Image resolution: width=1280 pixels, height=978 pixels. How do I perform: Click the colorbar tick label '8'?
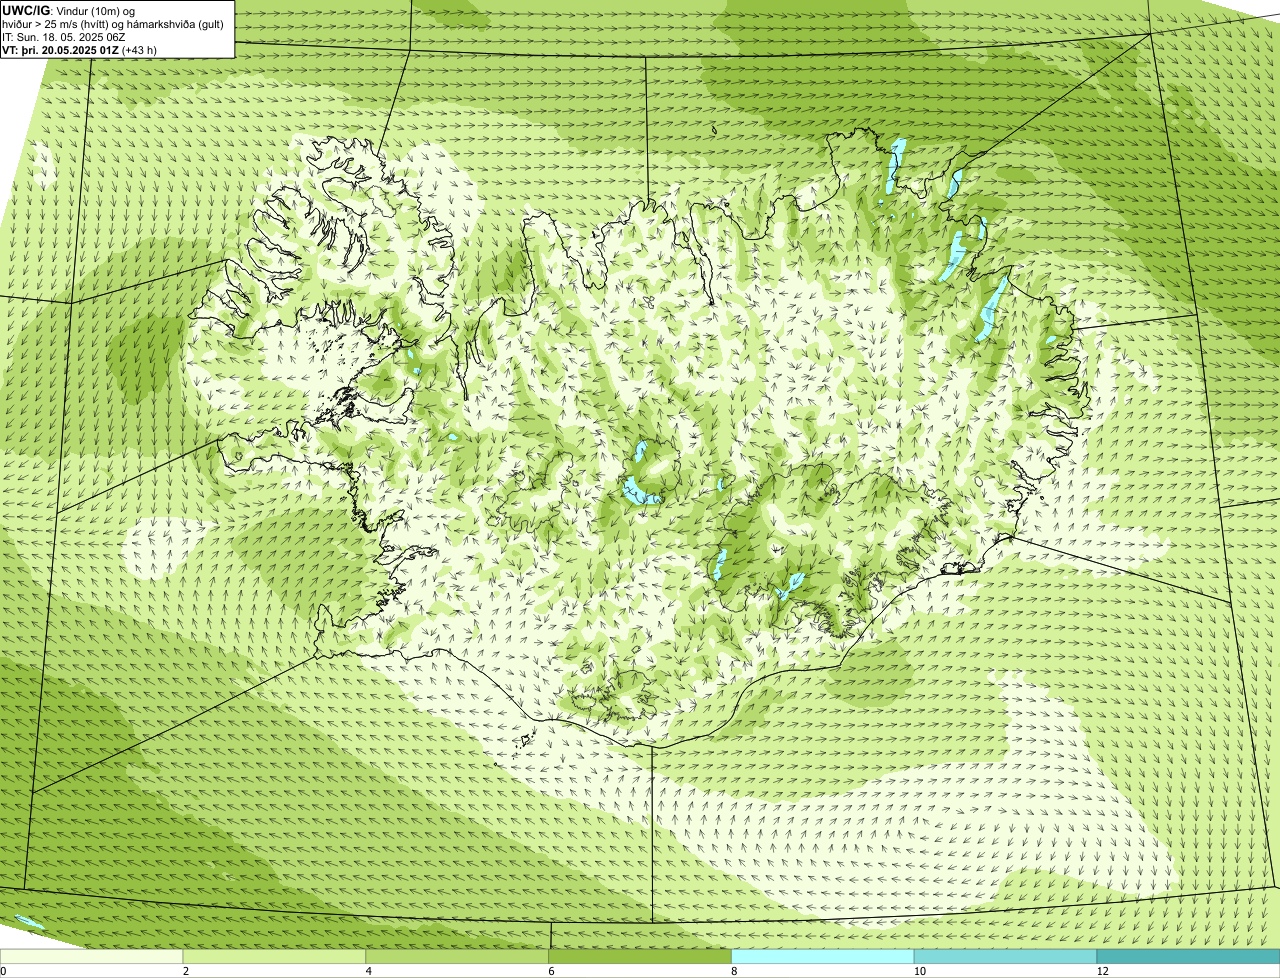pyautogui.click(x=734, y=971)
